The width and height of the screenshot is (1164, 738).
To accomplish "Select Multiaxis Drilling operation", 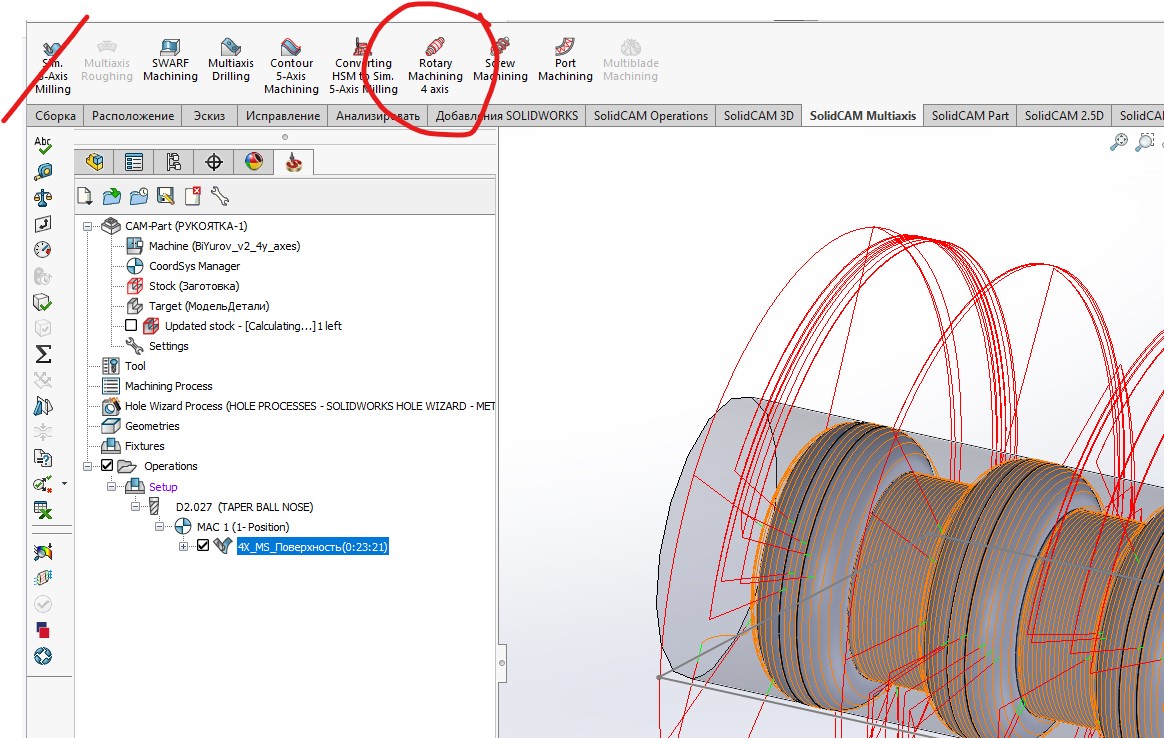I will click(231, 62).
